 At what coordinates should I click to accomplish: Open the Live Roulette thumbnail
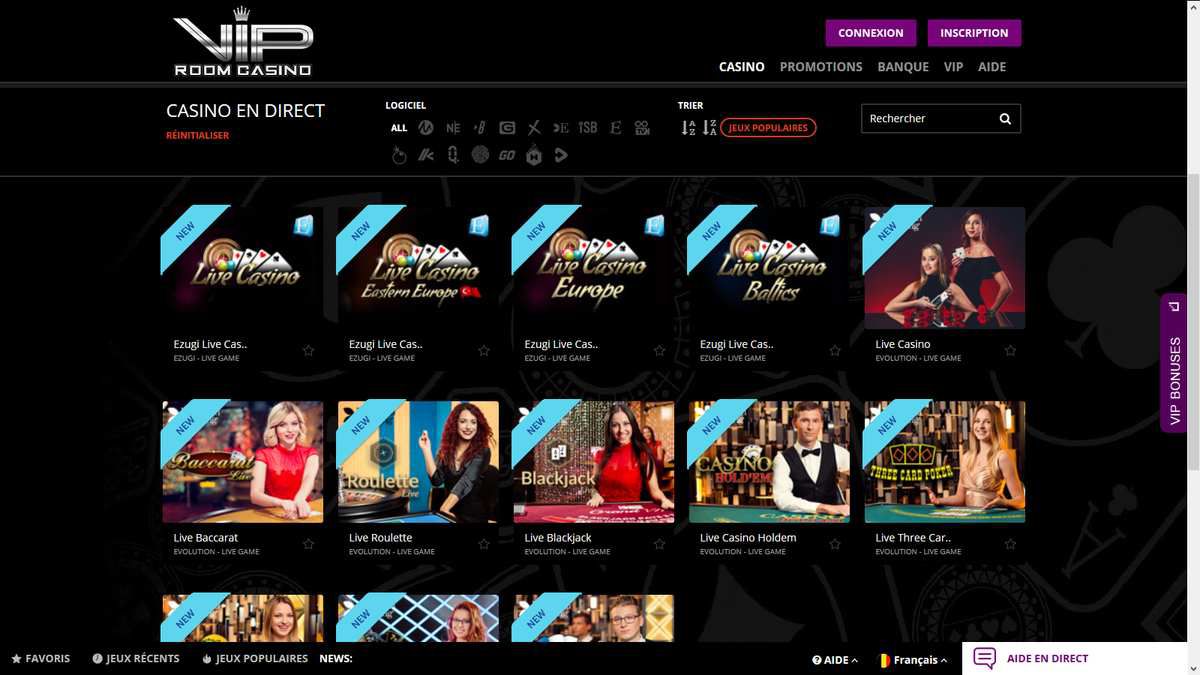tap(418, 462)
